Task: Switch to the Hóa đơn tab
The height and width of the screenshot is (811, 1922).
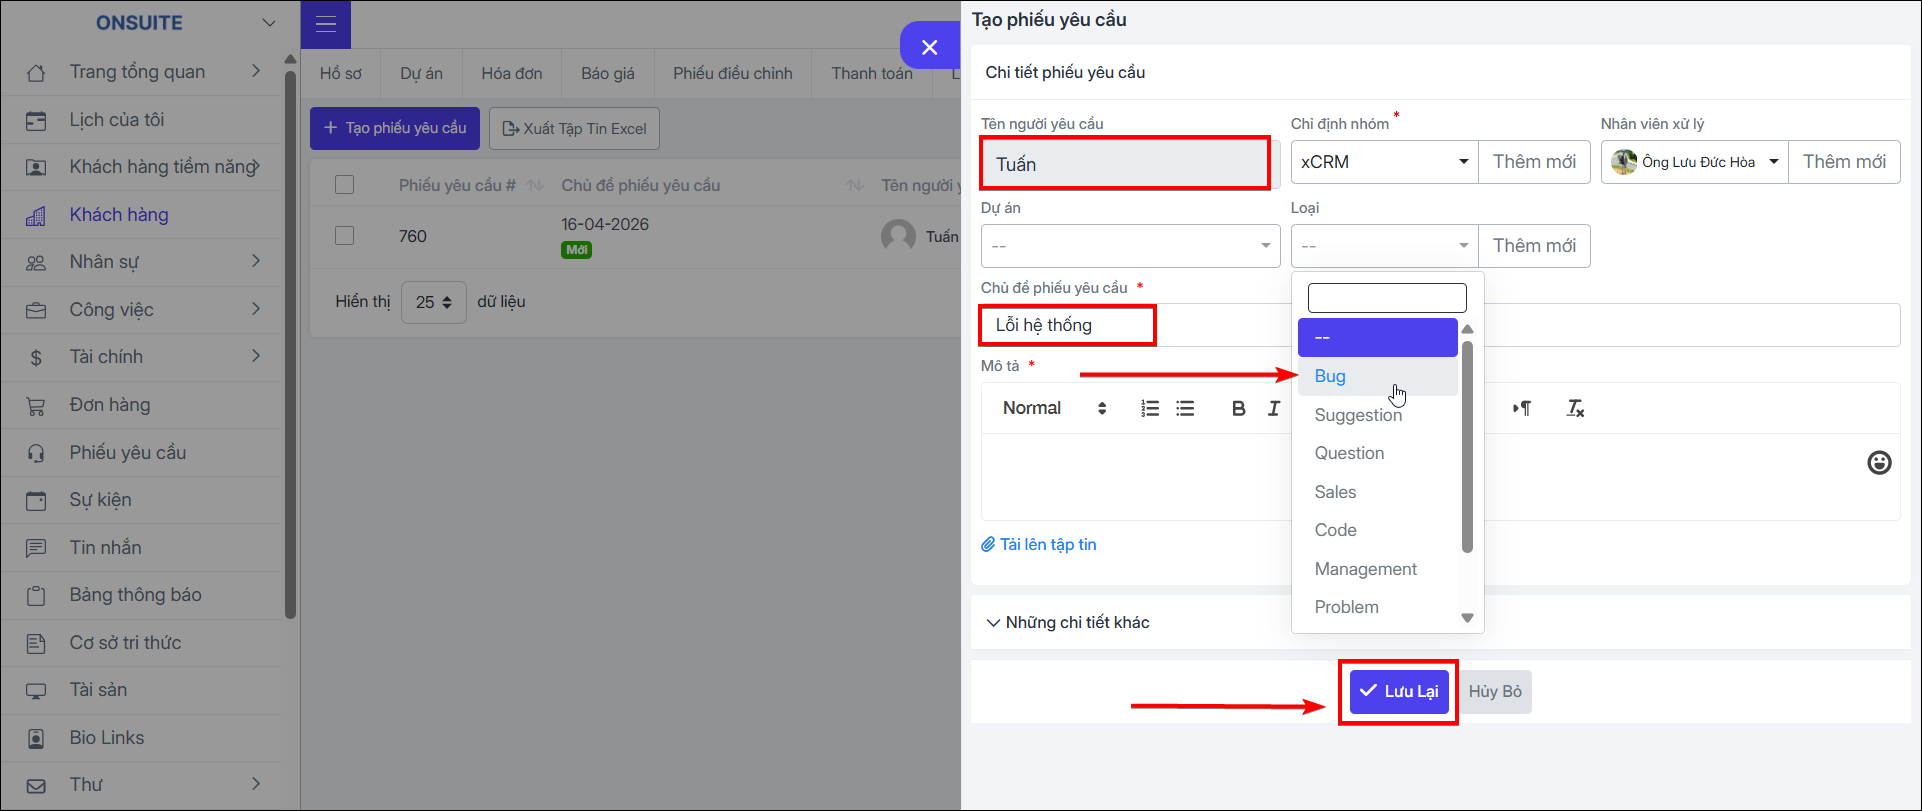Action: (512, 74)
